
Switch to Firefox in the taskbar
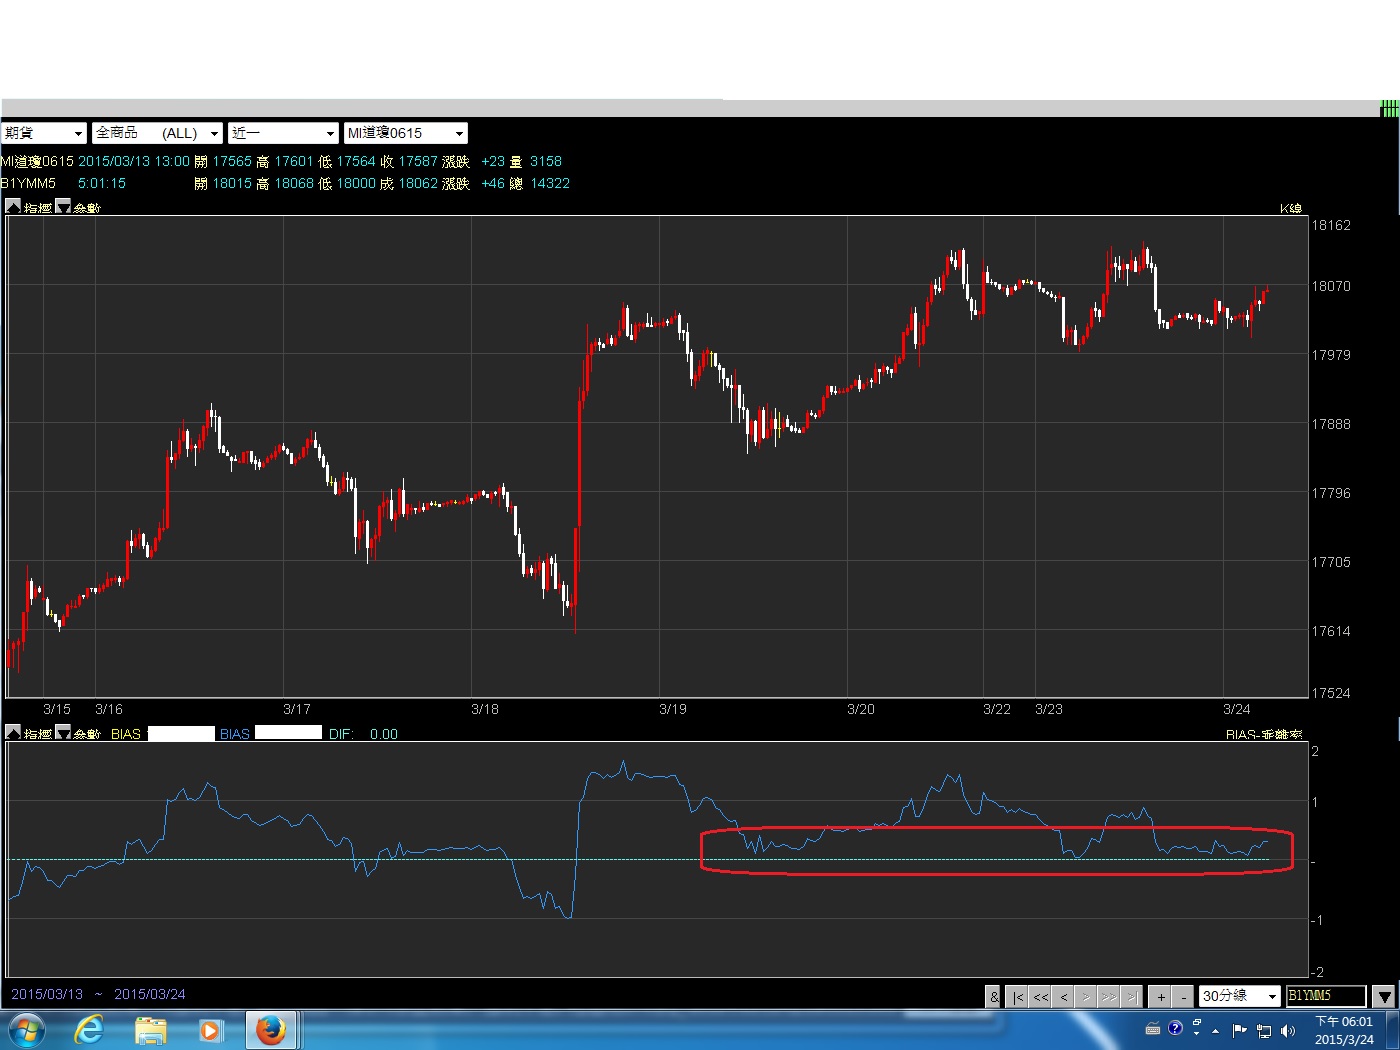point(270,1029)
